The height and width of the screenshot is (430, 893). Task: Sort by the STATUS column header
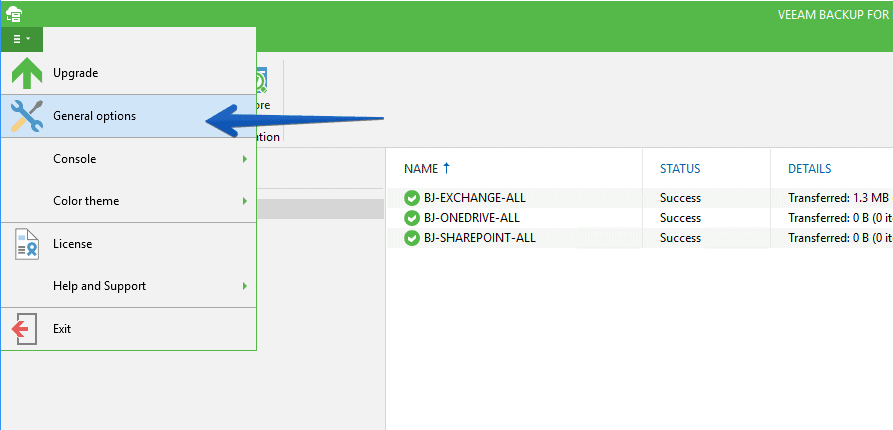click(x=680, y=169)
